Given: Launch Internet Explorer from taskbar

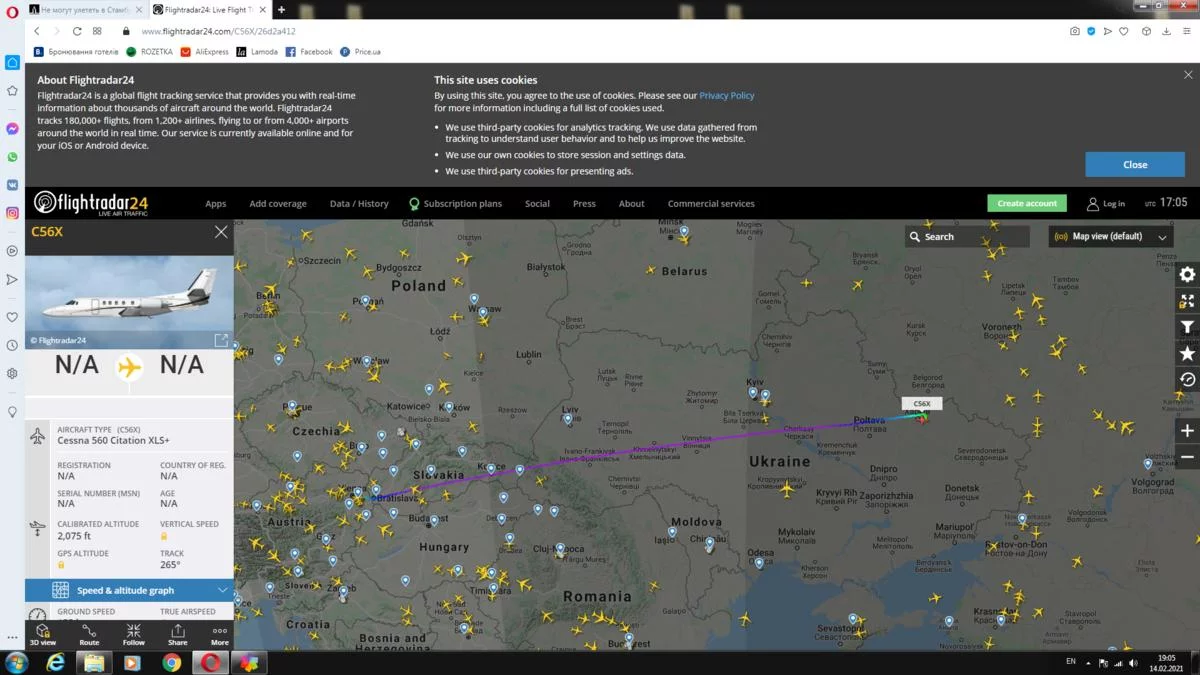Looking at the screenshot, I should point(55,662).
